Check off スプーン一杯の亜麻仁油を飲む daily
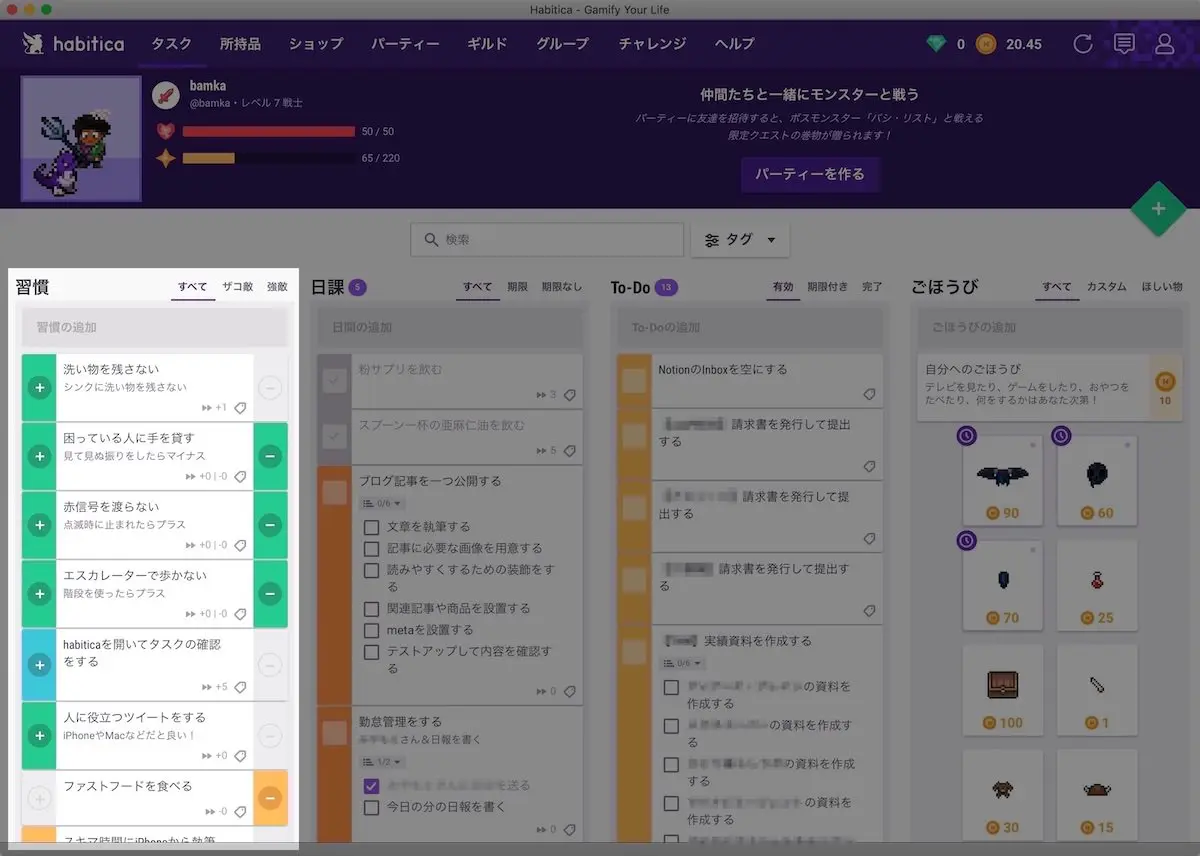 coord(335,437)
